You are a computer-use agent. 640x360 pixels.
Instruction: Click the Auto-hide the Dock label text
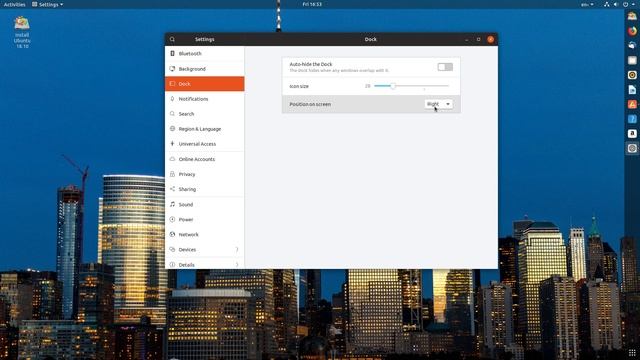[x=311, y=64]
